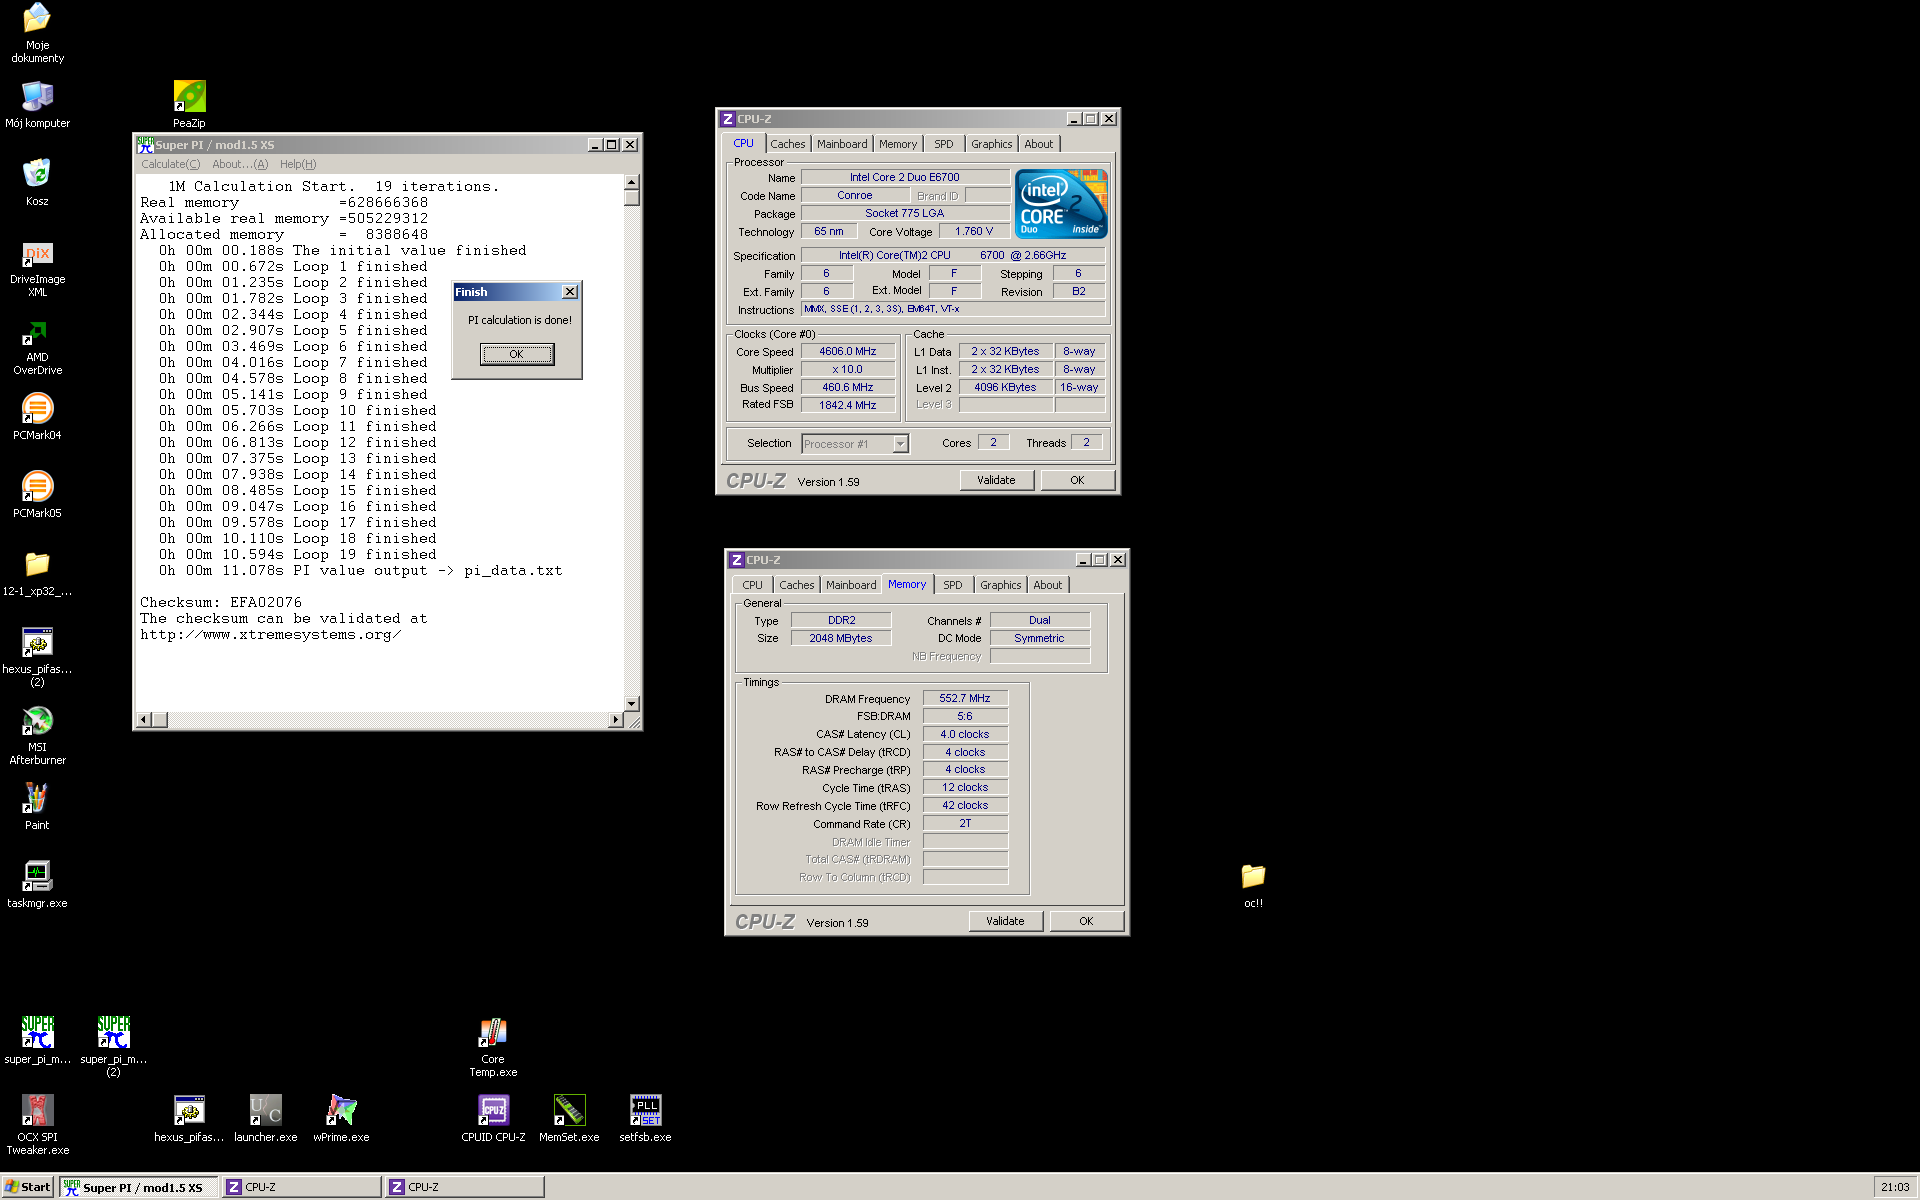Click Super PI horizontal scrollbar right arrow
The image size is (1920, 1200).
click(616, 720)
